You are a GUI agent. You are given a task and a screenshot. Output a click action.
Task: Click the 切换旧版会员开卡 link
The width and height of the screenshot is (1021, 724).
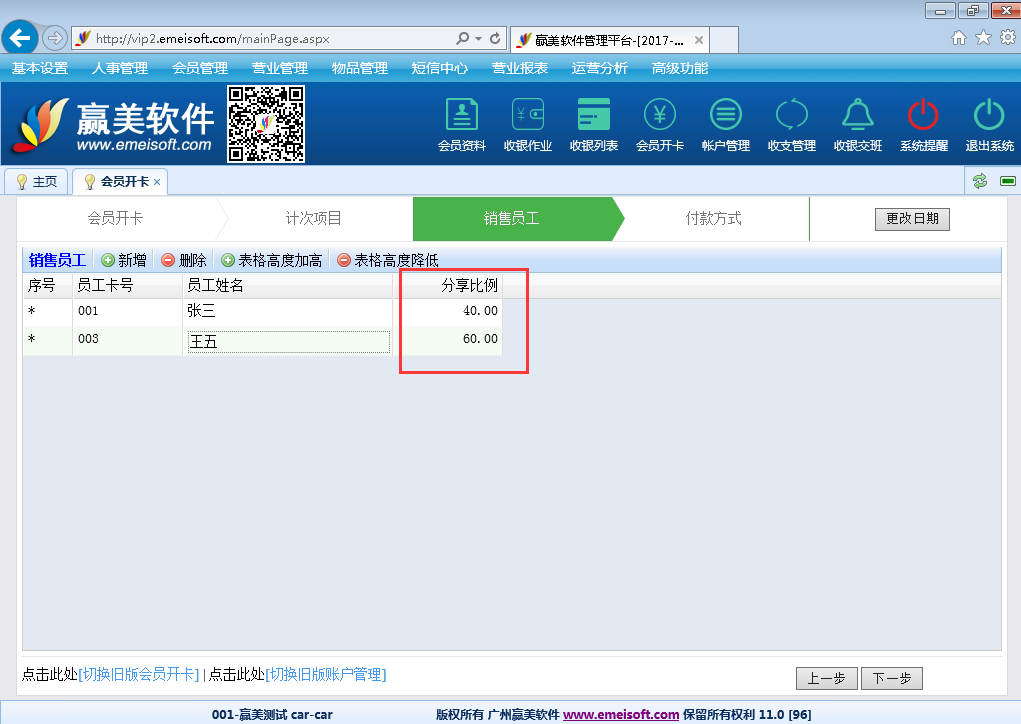click(x=138, y=675)
